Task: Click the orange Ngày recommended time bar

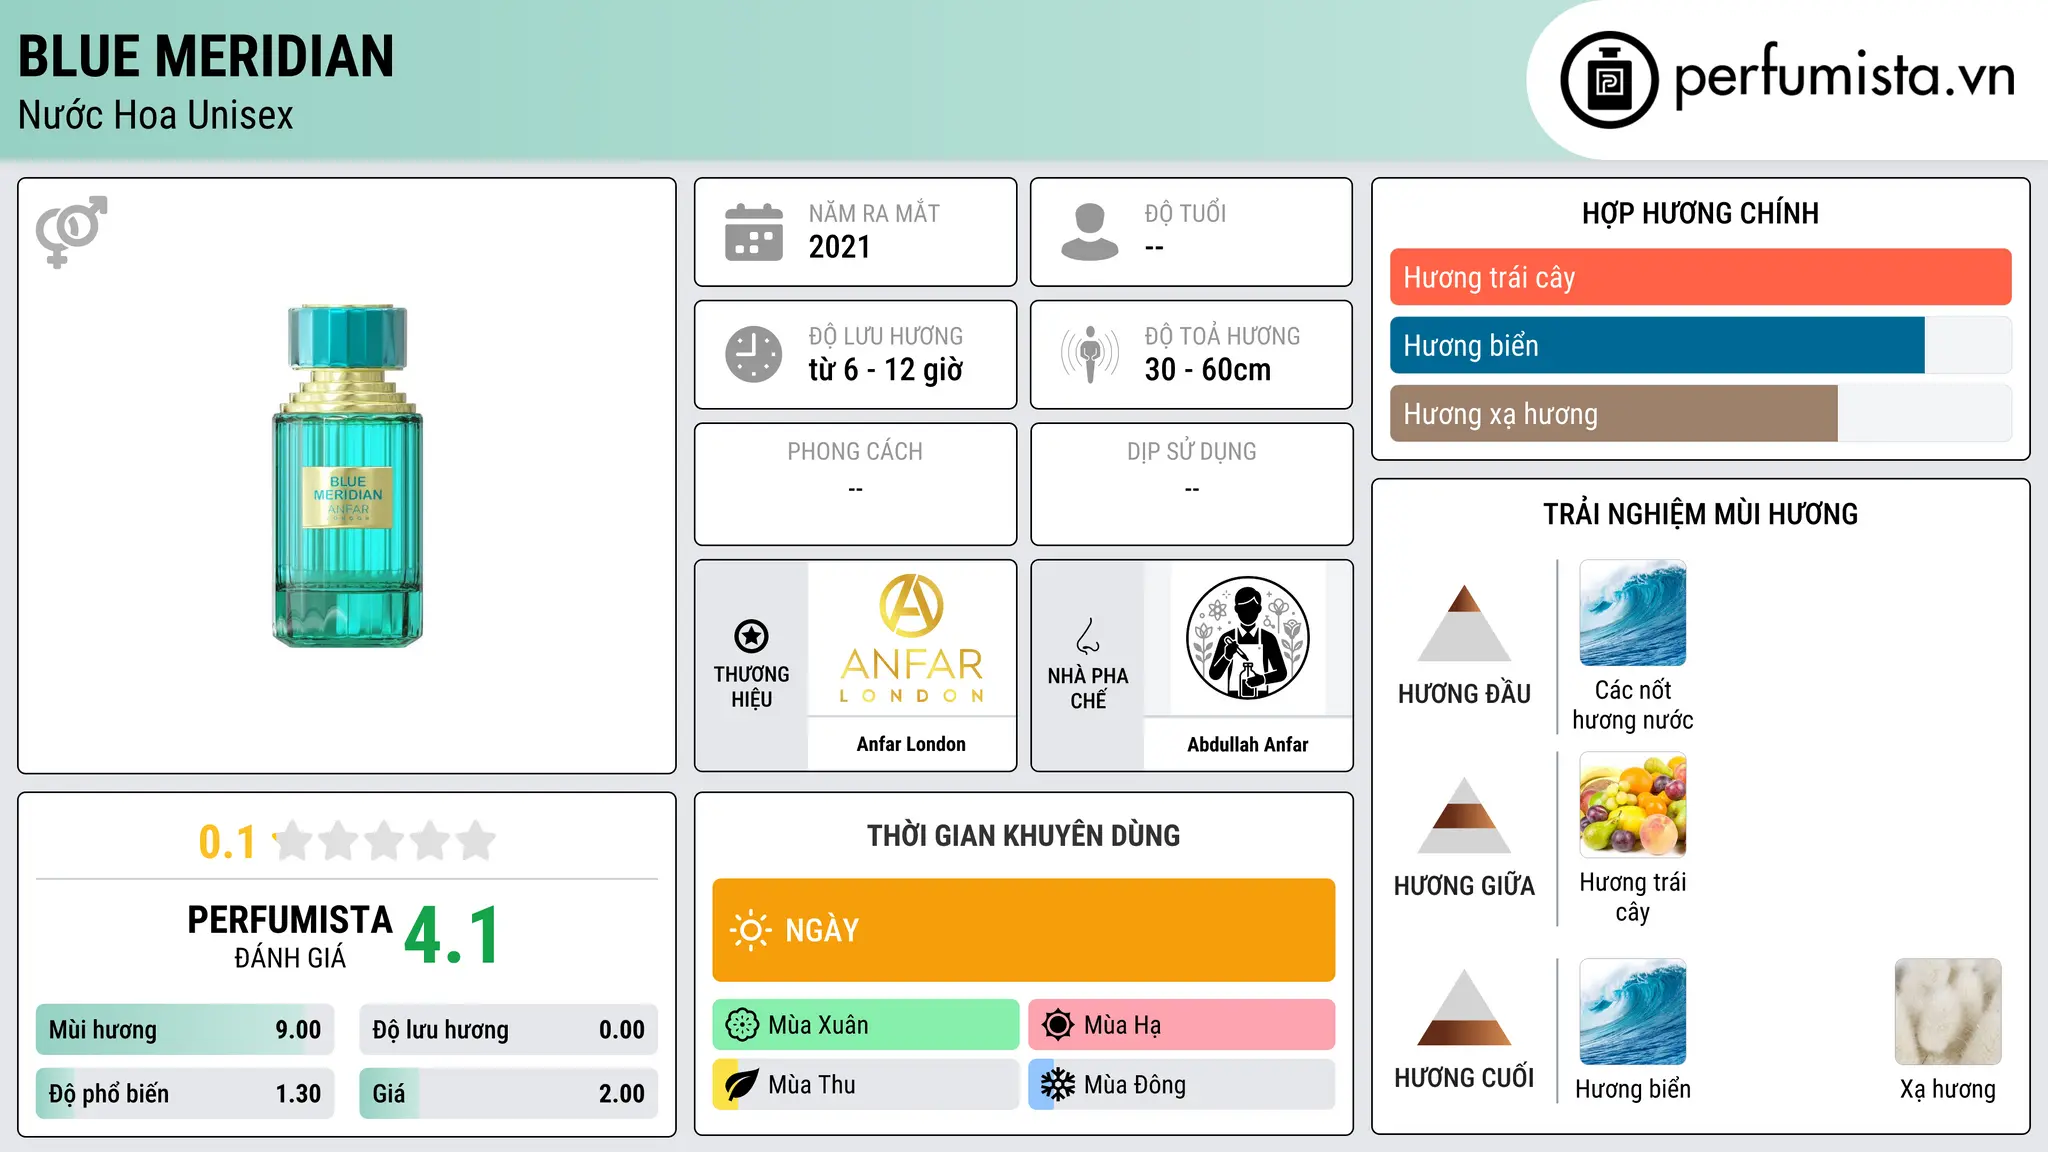Action: 1024,930
